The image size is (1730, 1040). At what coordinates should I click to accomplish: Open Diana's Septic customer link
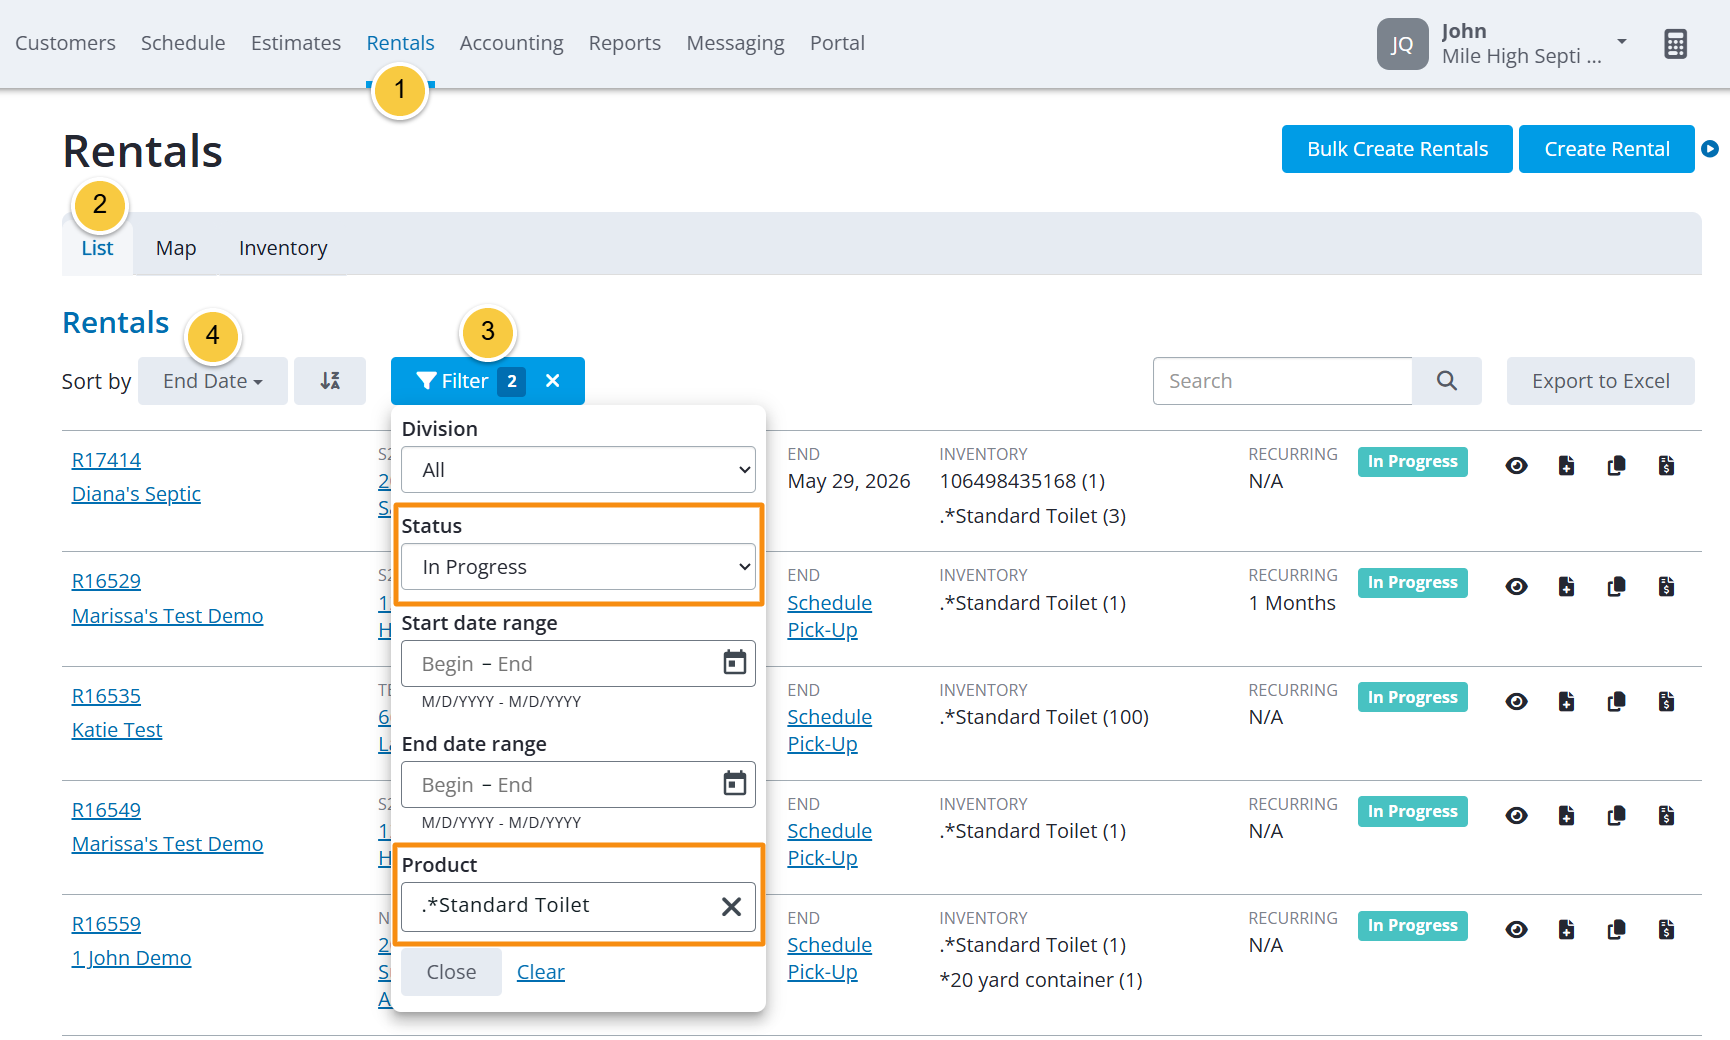[136, 494]
